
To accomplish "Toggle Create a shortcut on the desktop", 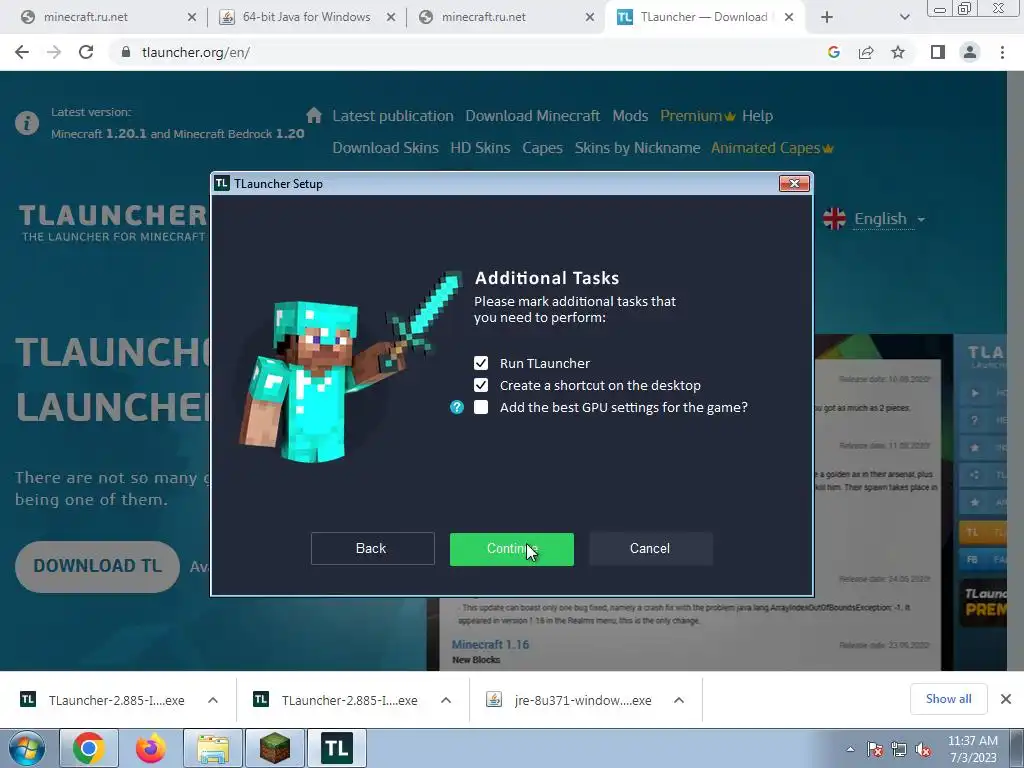I will coord(481,385).
